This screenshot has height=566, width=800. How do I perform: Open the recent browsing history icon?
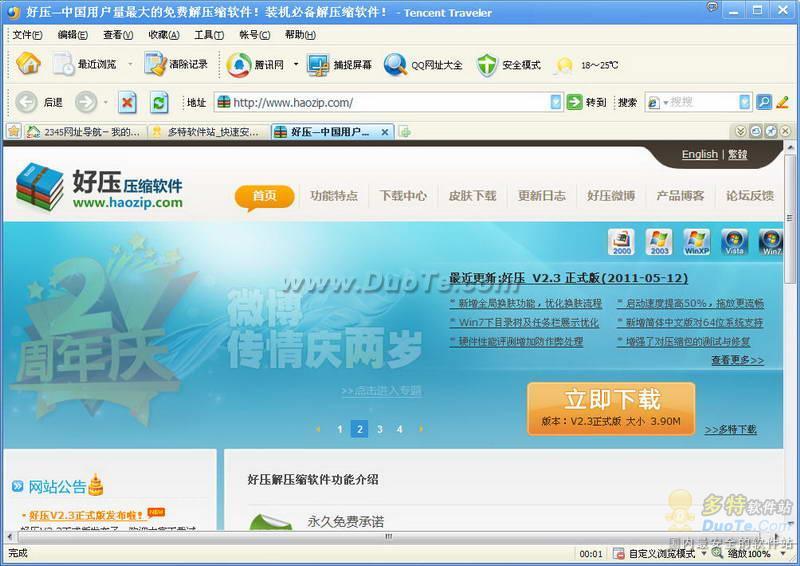[63, 64]
